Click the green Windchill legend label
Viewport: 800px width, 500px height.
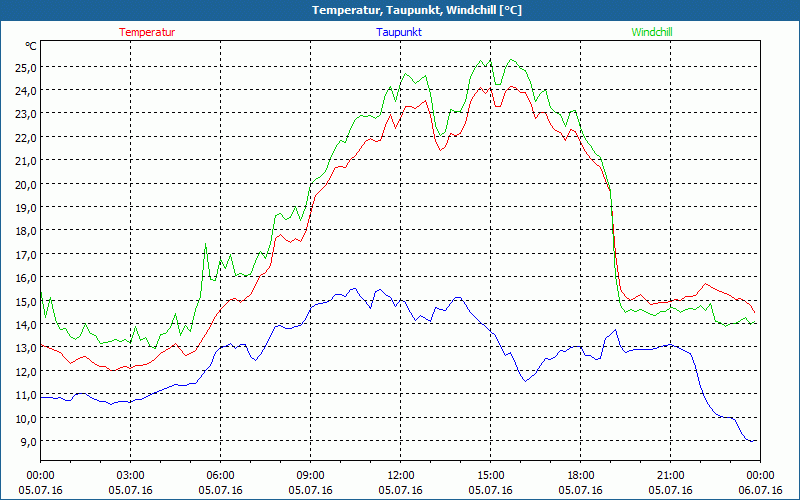[x=652, y=32]
